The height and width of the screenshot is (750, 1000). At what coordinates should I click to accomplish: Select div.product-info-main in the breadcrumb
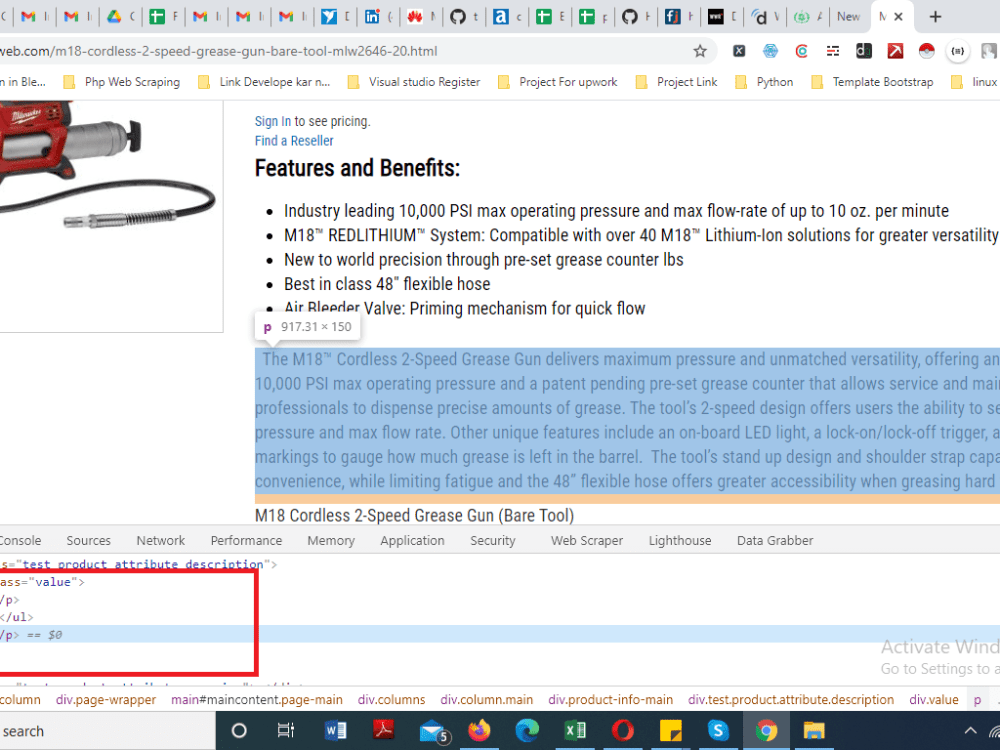point(610,700)
